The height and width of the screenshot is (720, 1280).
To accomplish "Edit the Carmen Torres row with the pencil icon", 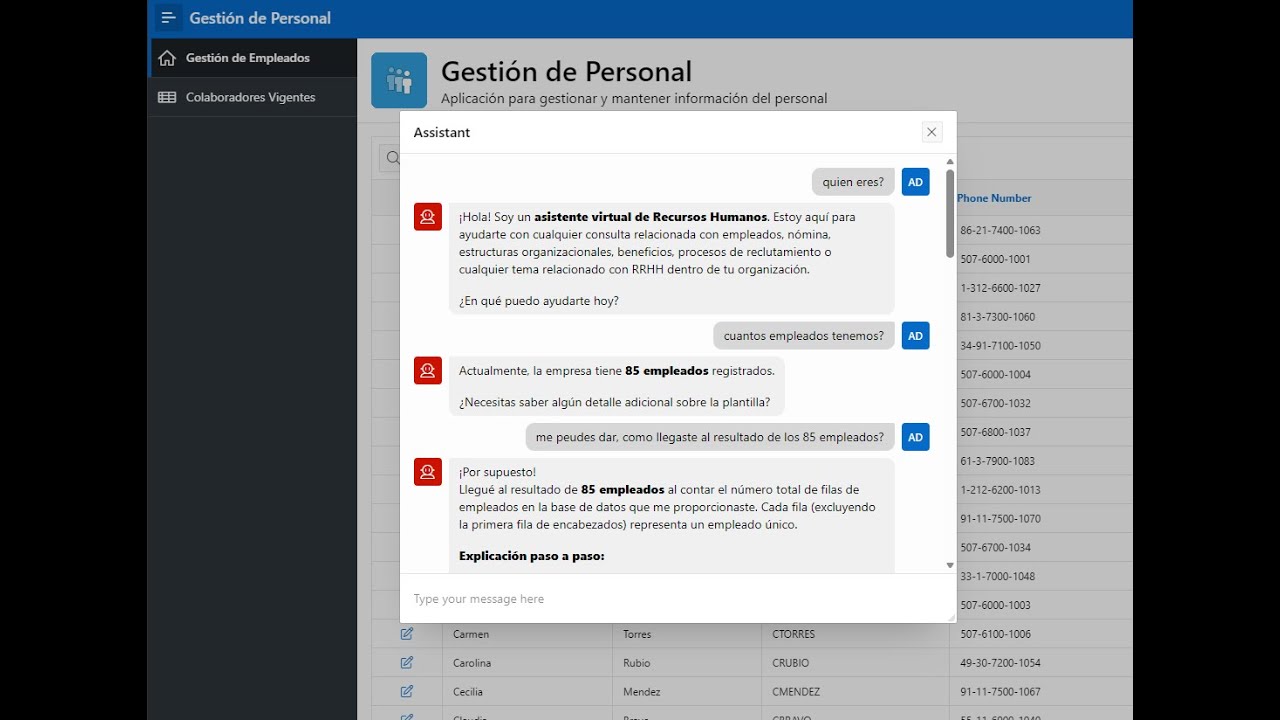I will pos(407,634).
